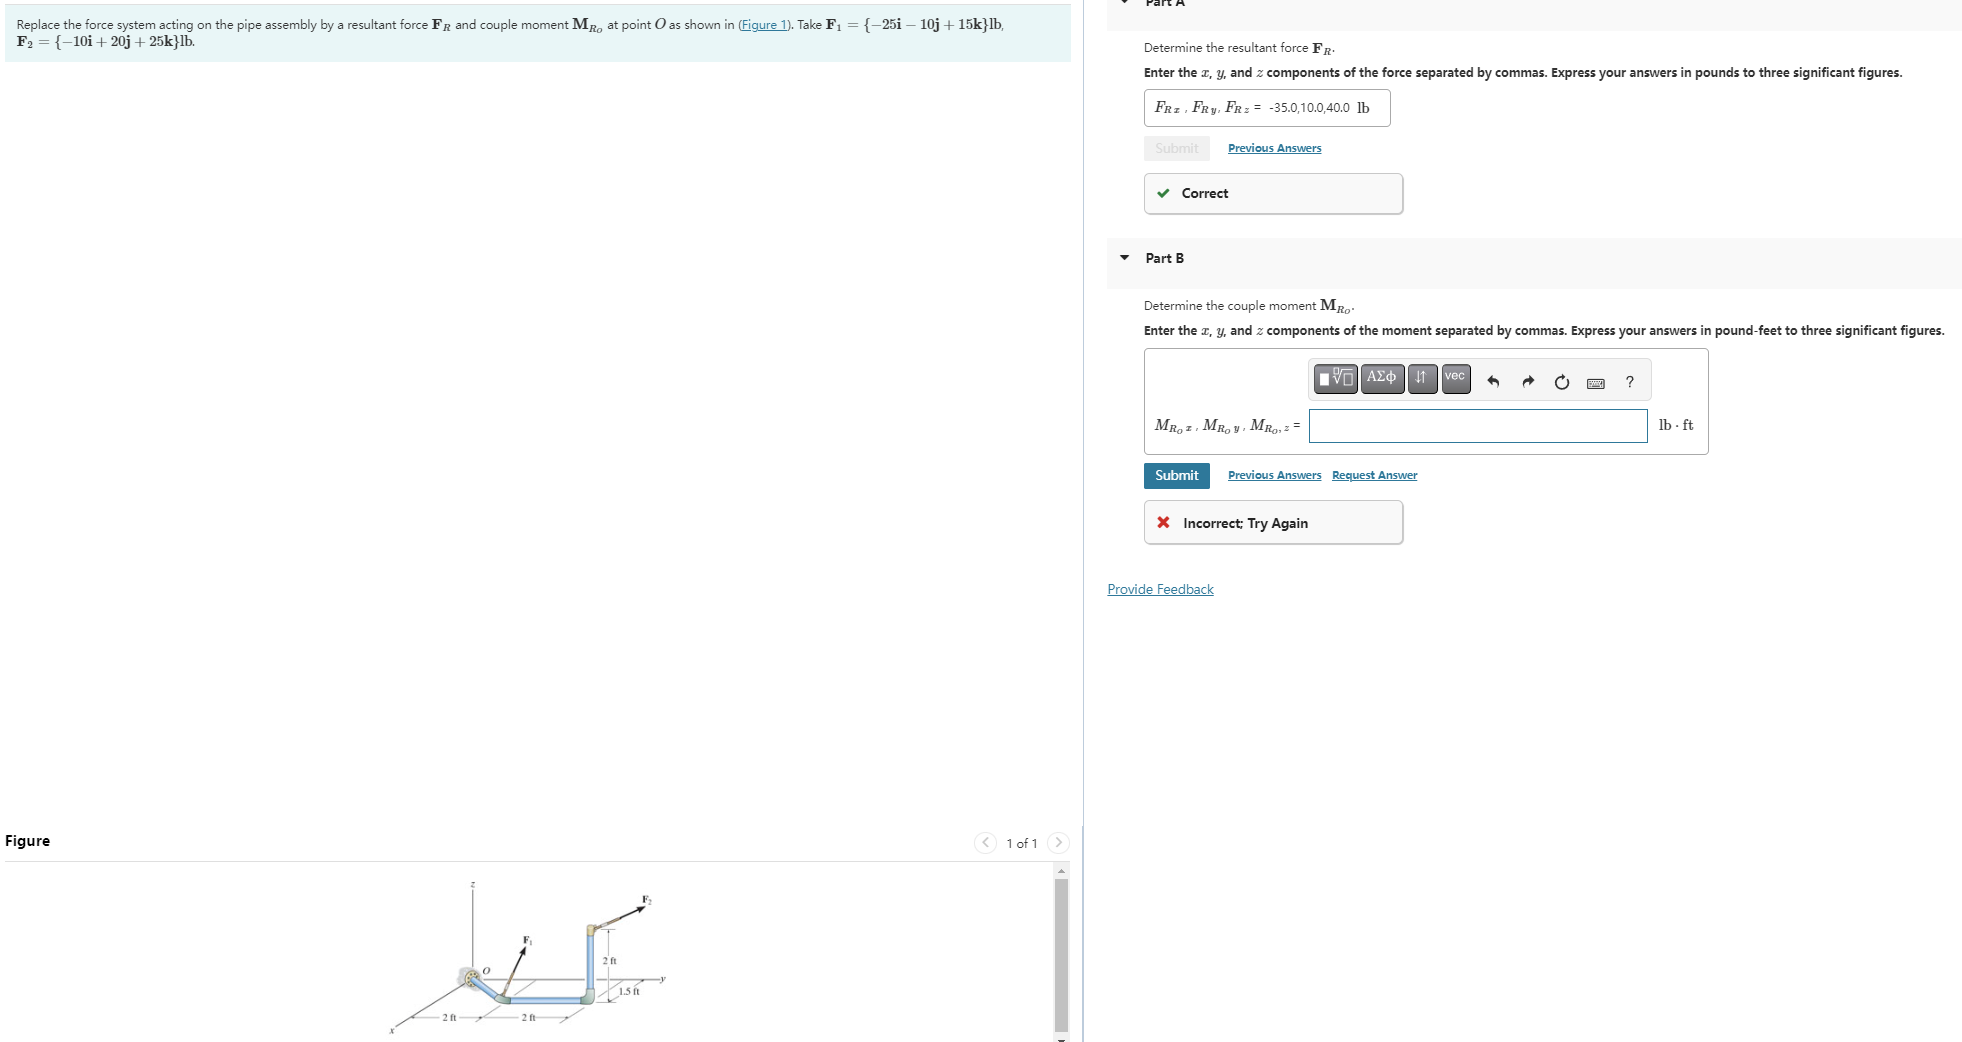Go to the next figure
Image resolution: width=1962 pixels, height=1042 pixels.
pos(1058,843)
